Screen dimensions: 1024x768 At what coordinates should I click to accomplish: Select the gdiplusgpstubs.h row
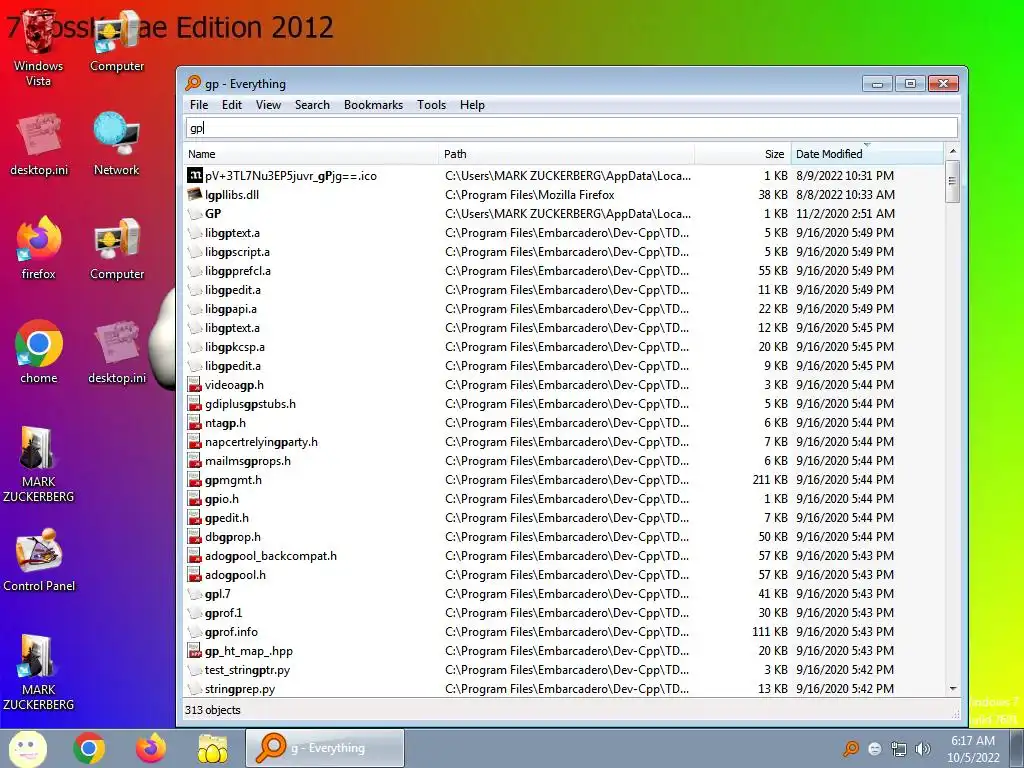tap(564, 404)
